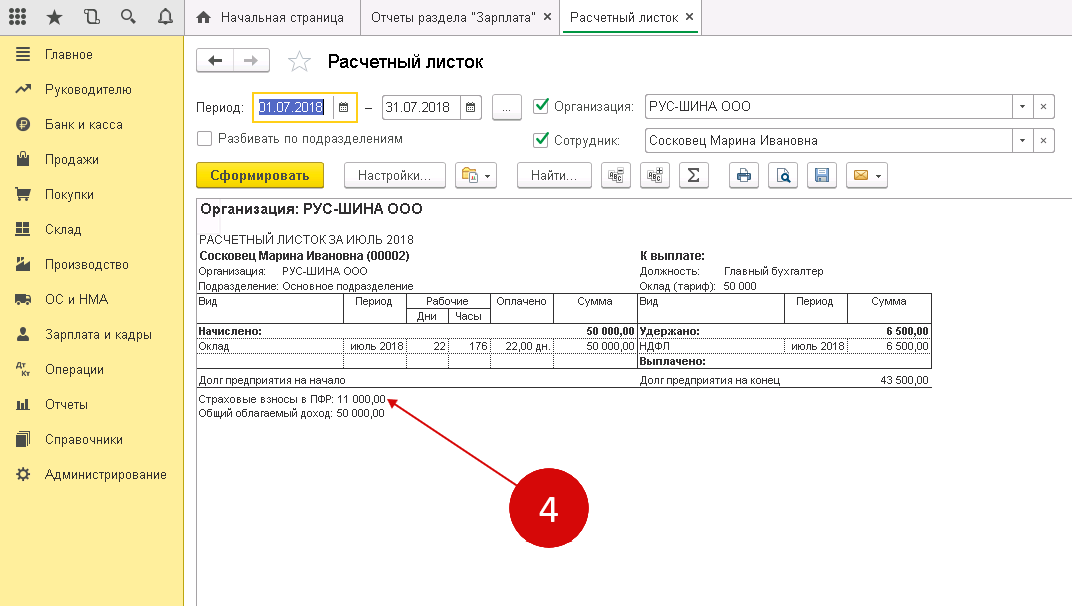
Task: Click the period end date field
Action: coord(420,107)
